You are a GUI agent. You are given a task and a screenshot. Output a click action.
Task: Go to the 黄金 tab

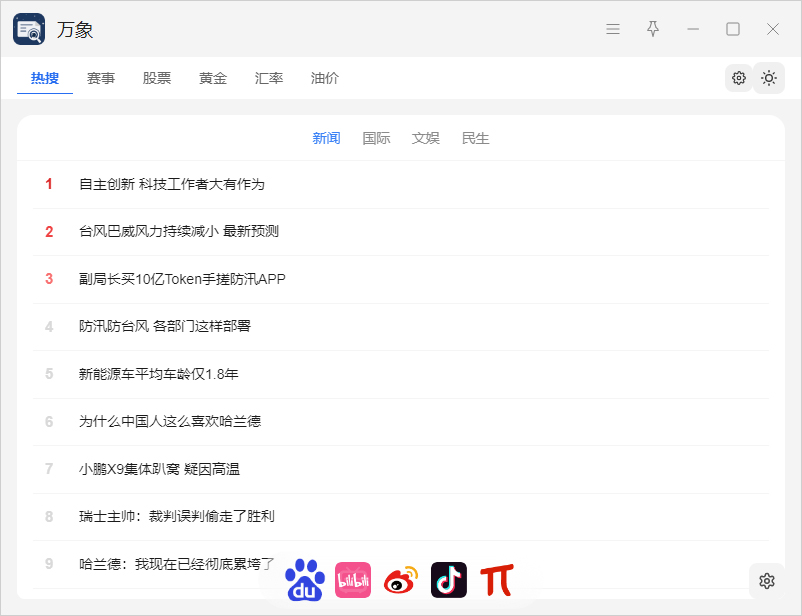213,78
